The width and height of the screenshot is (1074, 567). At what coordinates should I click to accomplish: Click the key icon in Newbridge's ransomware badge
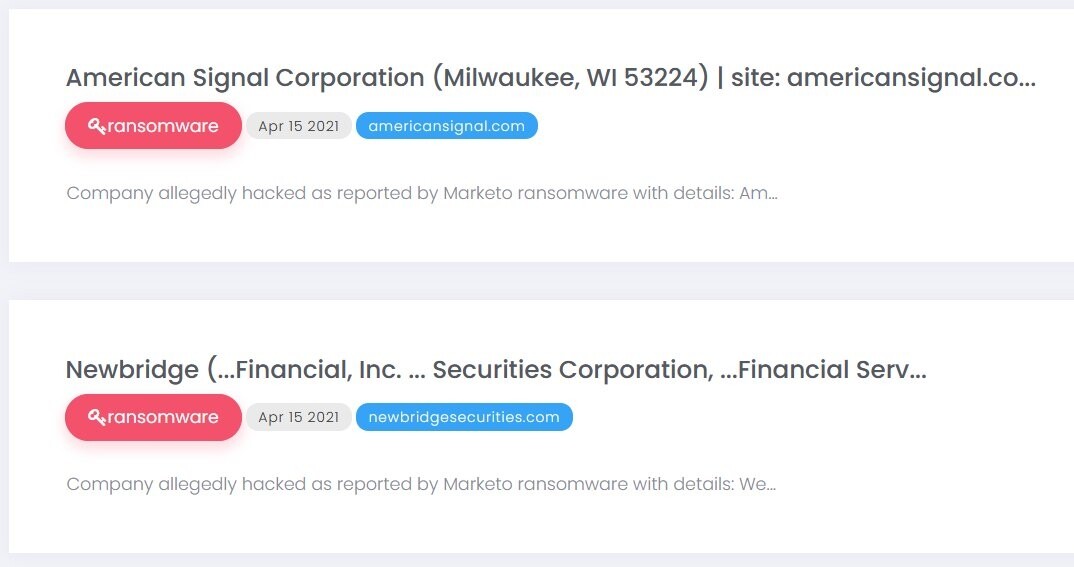(97, 417)
